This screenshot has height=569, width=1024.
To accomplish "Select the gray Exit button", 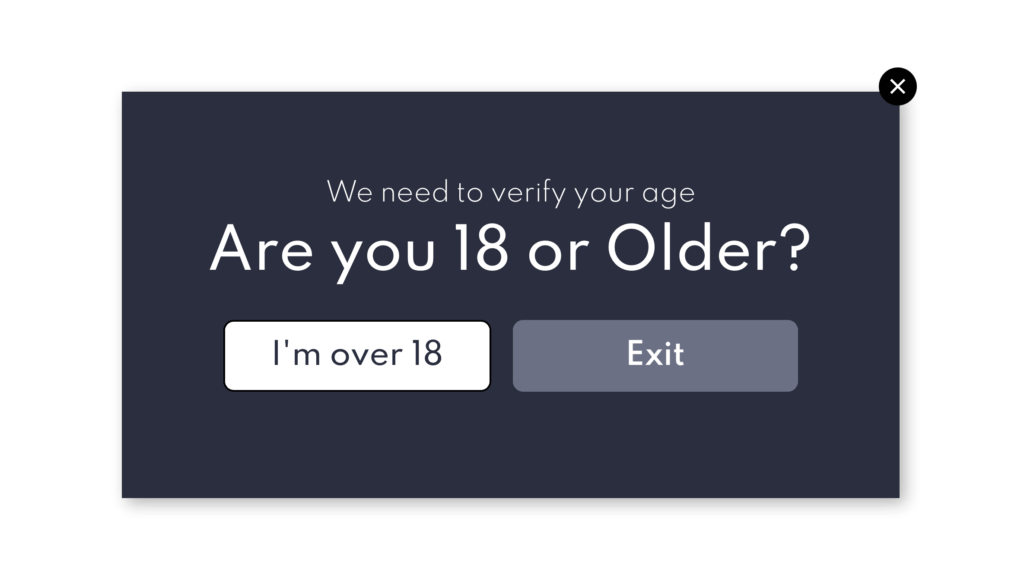I will [x=655, y=356].
